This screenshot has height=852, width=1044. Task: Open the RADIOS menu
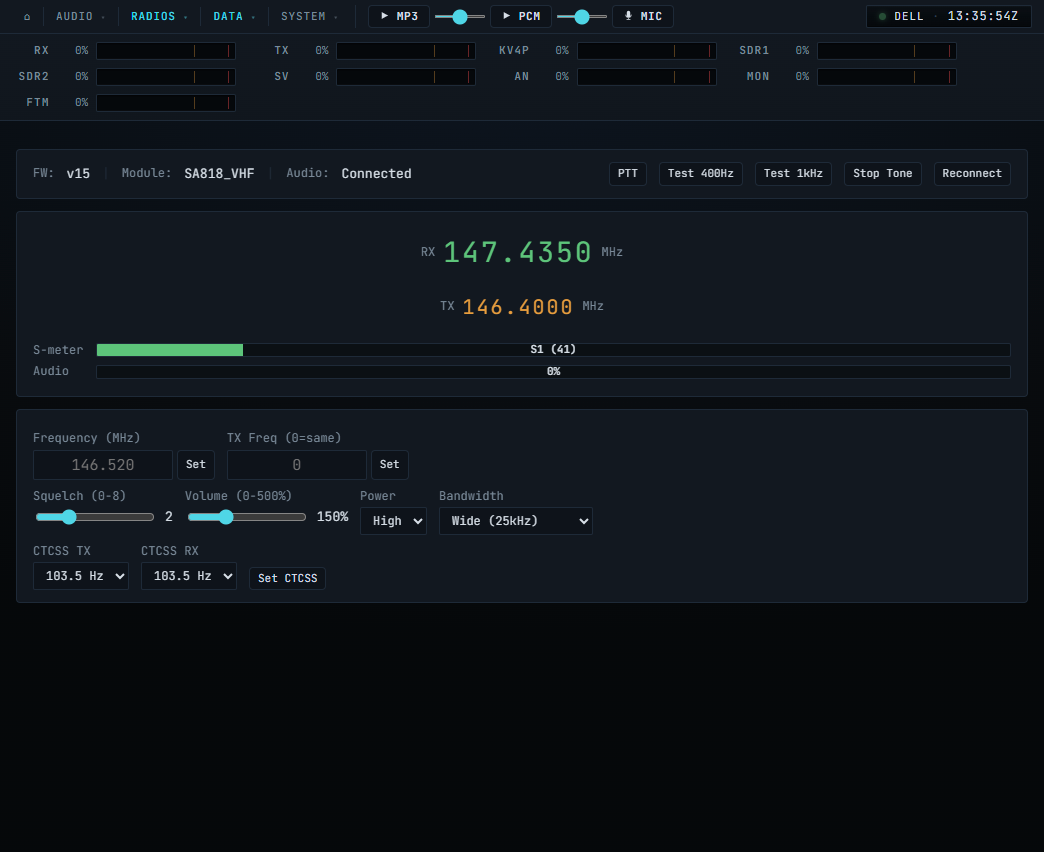click(x=159, y=17)
